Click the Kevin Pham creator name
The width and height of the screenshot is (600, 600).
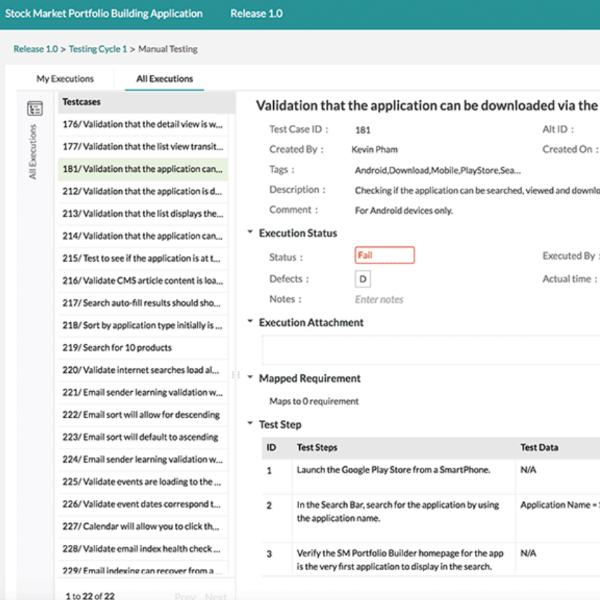point(374,150)
